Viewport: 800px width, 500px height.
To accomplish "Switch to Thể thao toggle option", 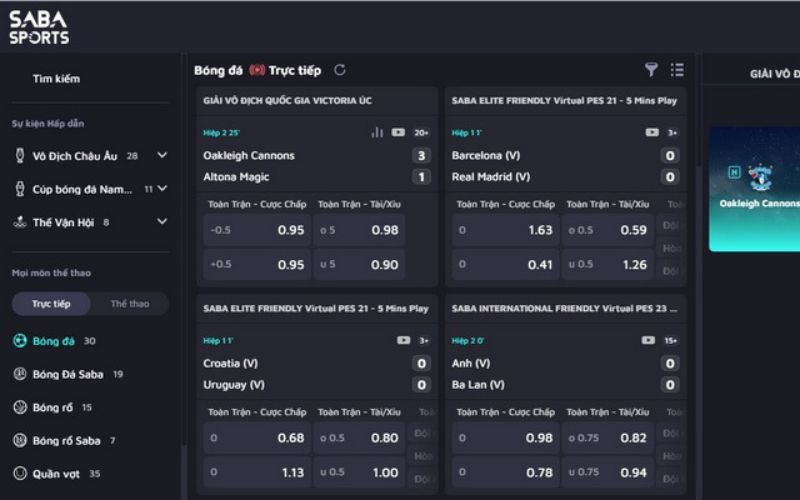I will (130, 304).
